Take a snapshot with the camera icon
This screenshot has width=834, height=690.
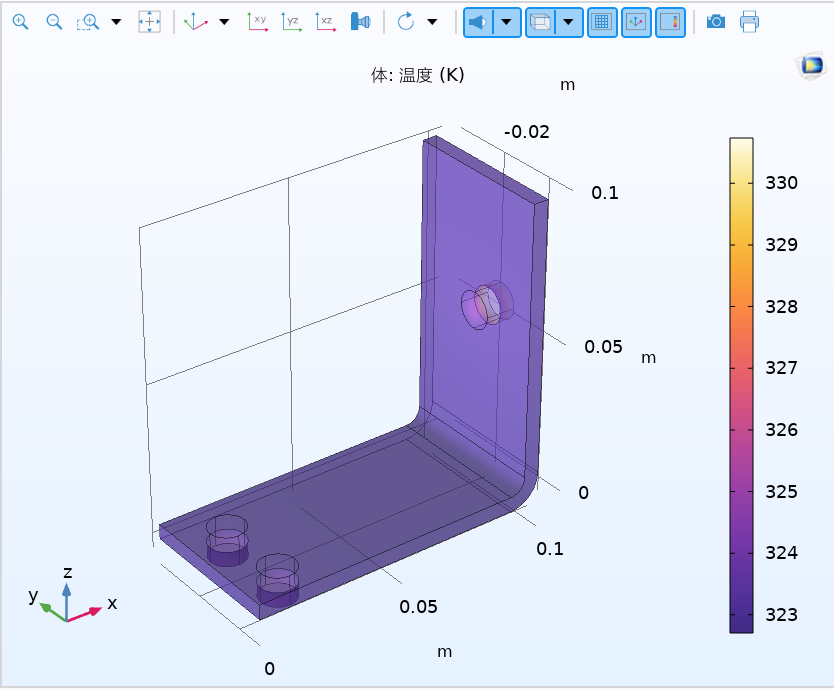tap(715, 21)
